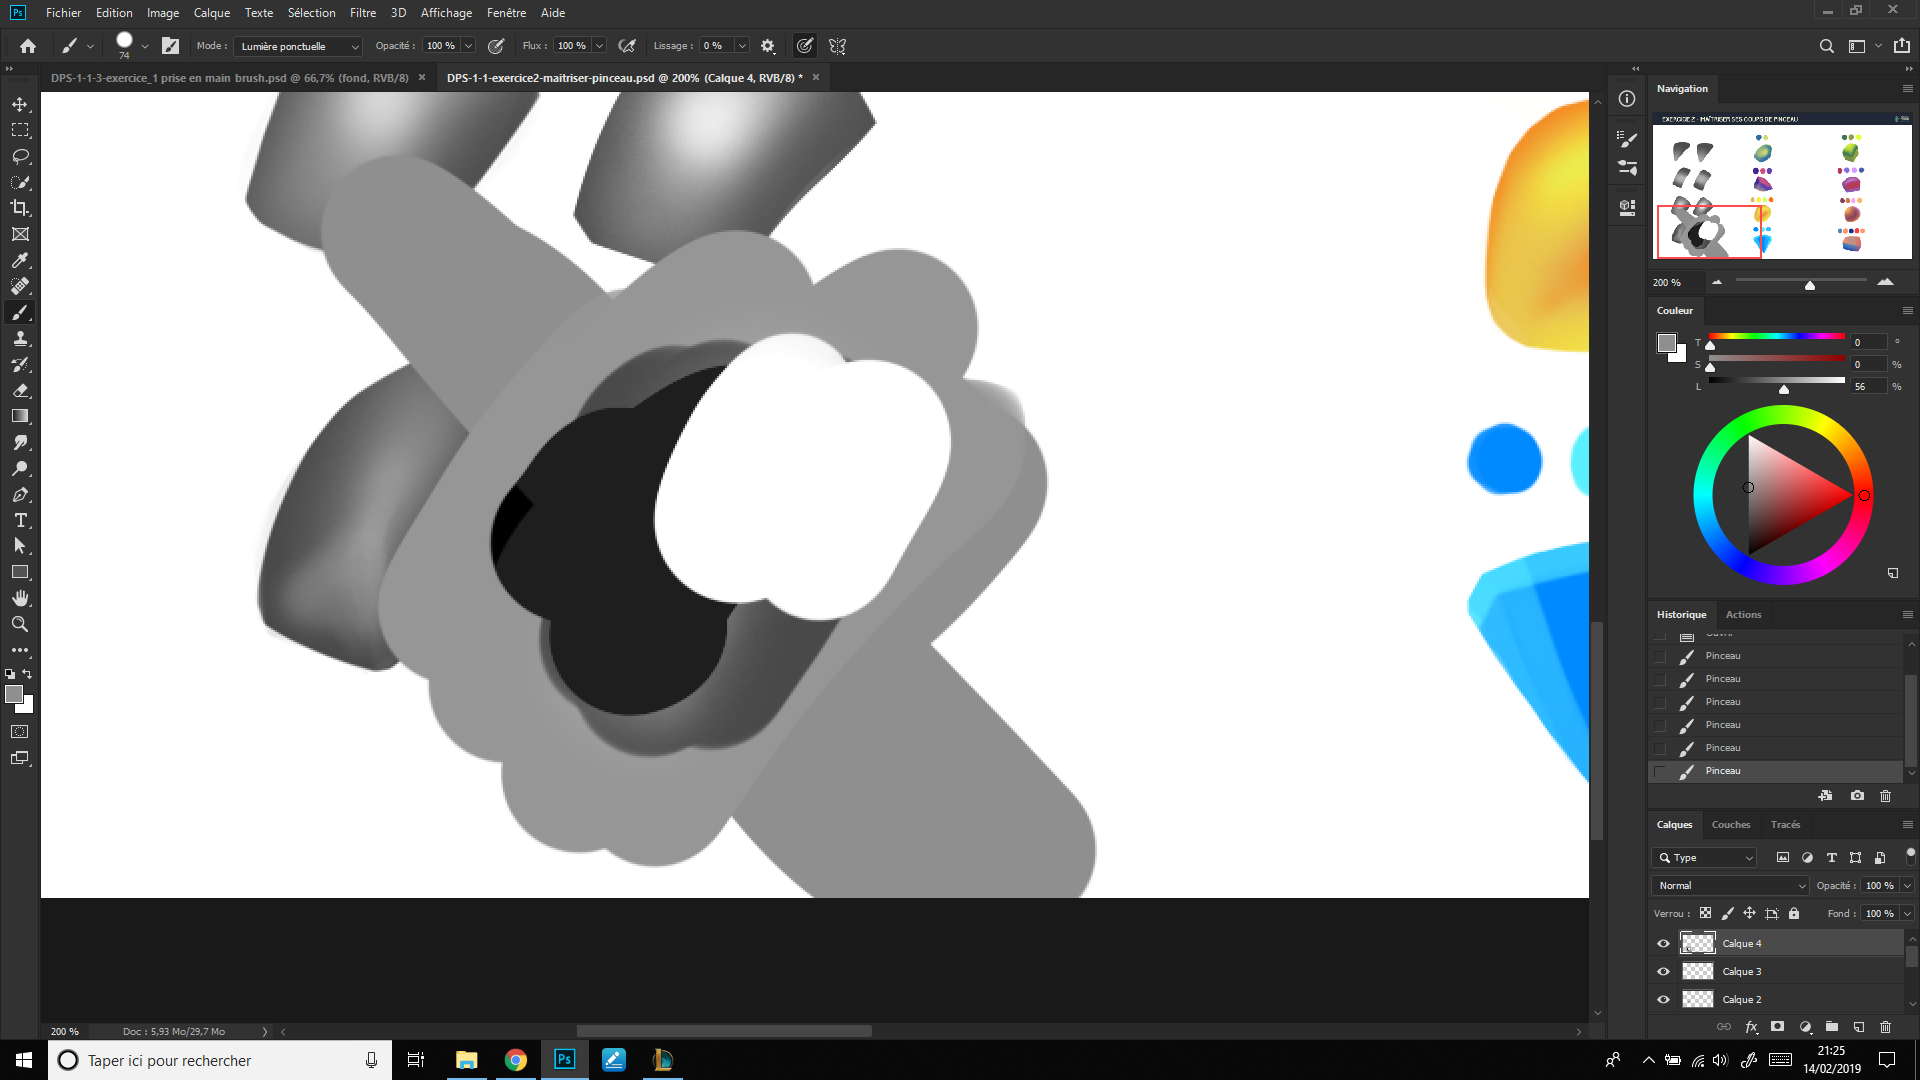Select the Horizontal Type tool

(20, 520)
